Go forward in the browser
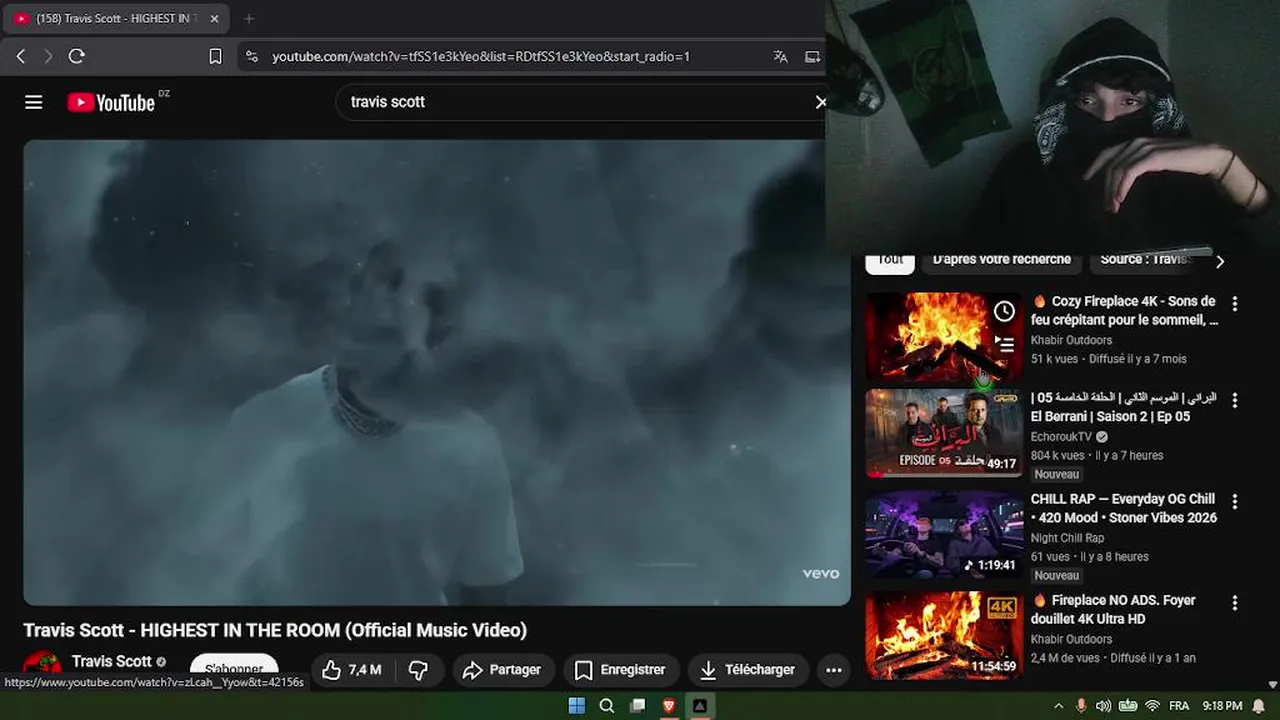The image size is (1280, 720). tap(48, 57)
